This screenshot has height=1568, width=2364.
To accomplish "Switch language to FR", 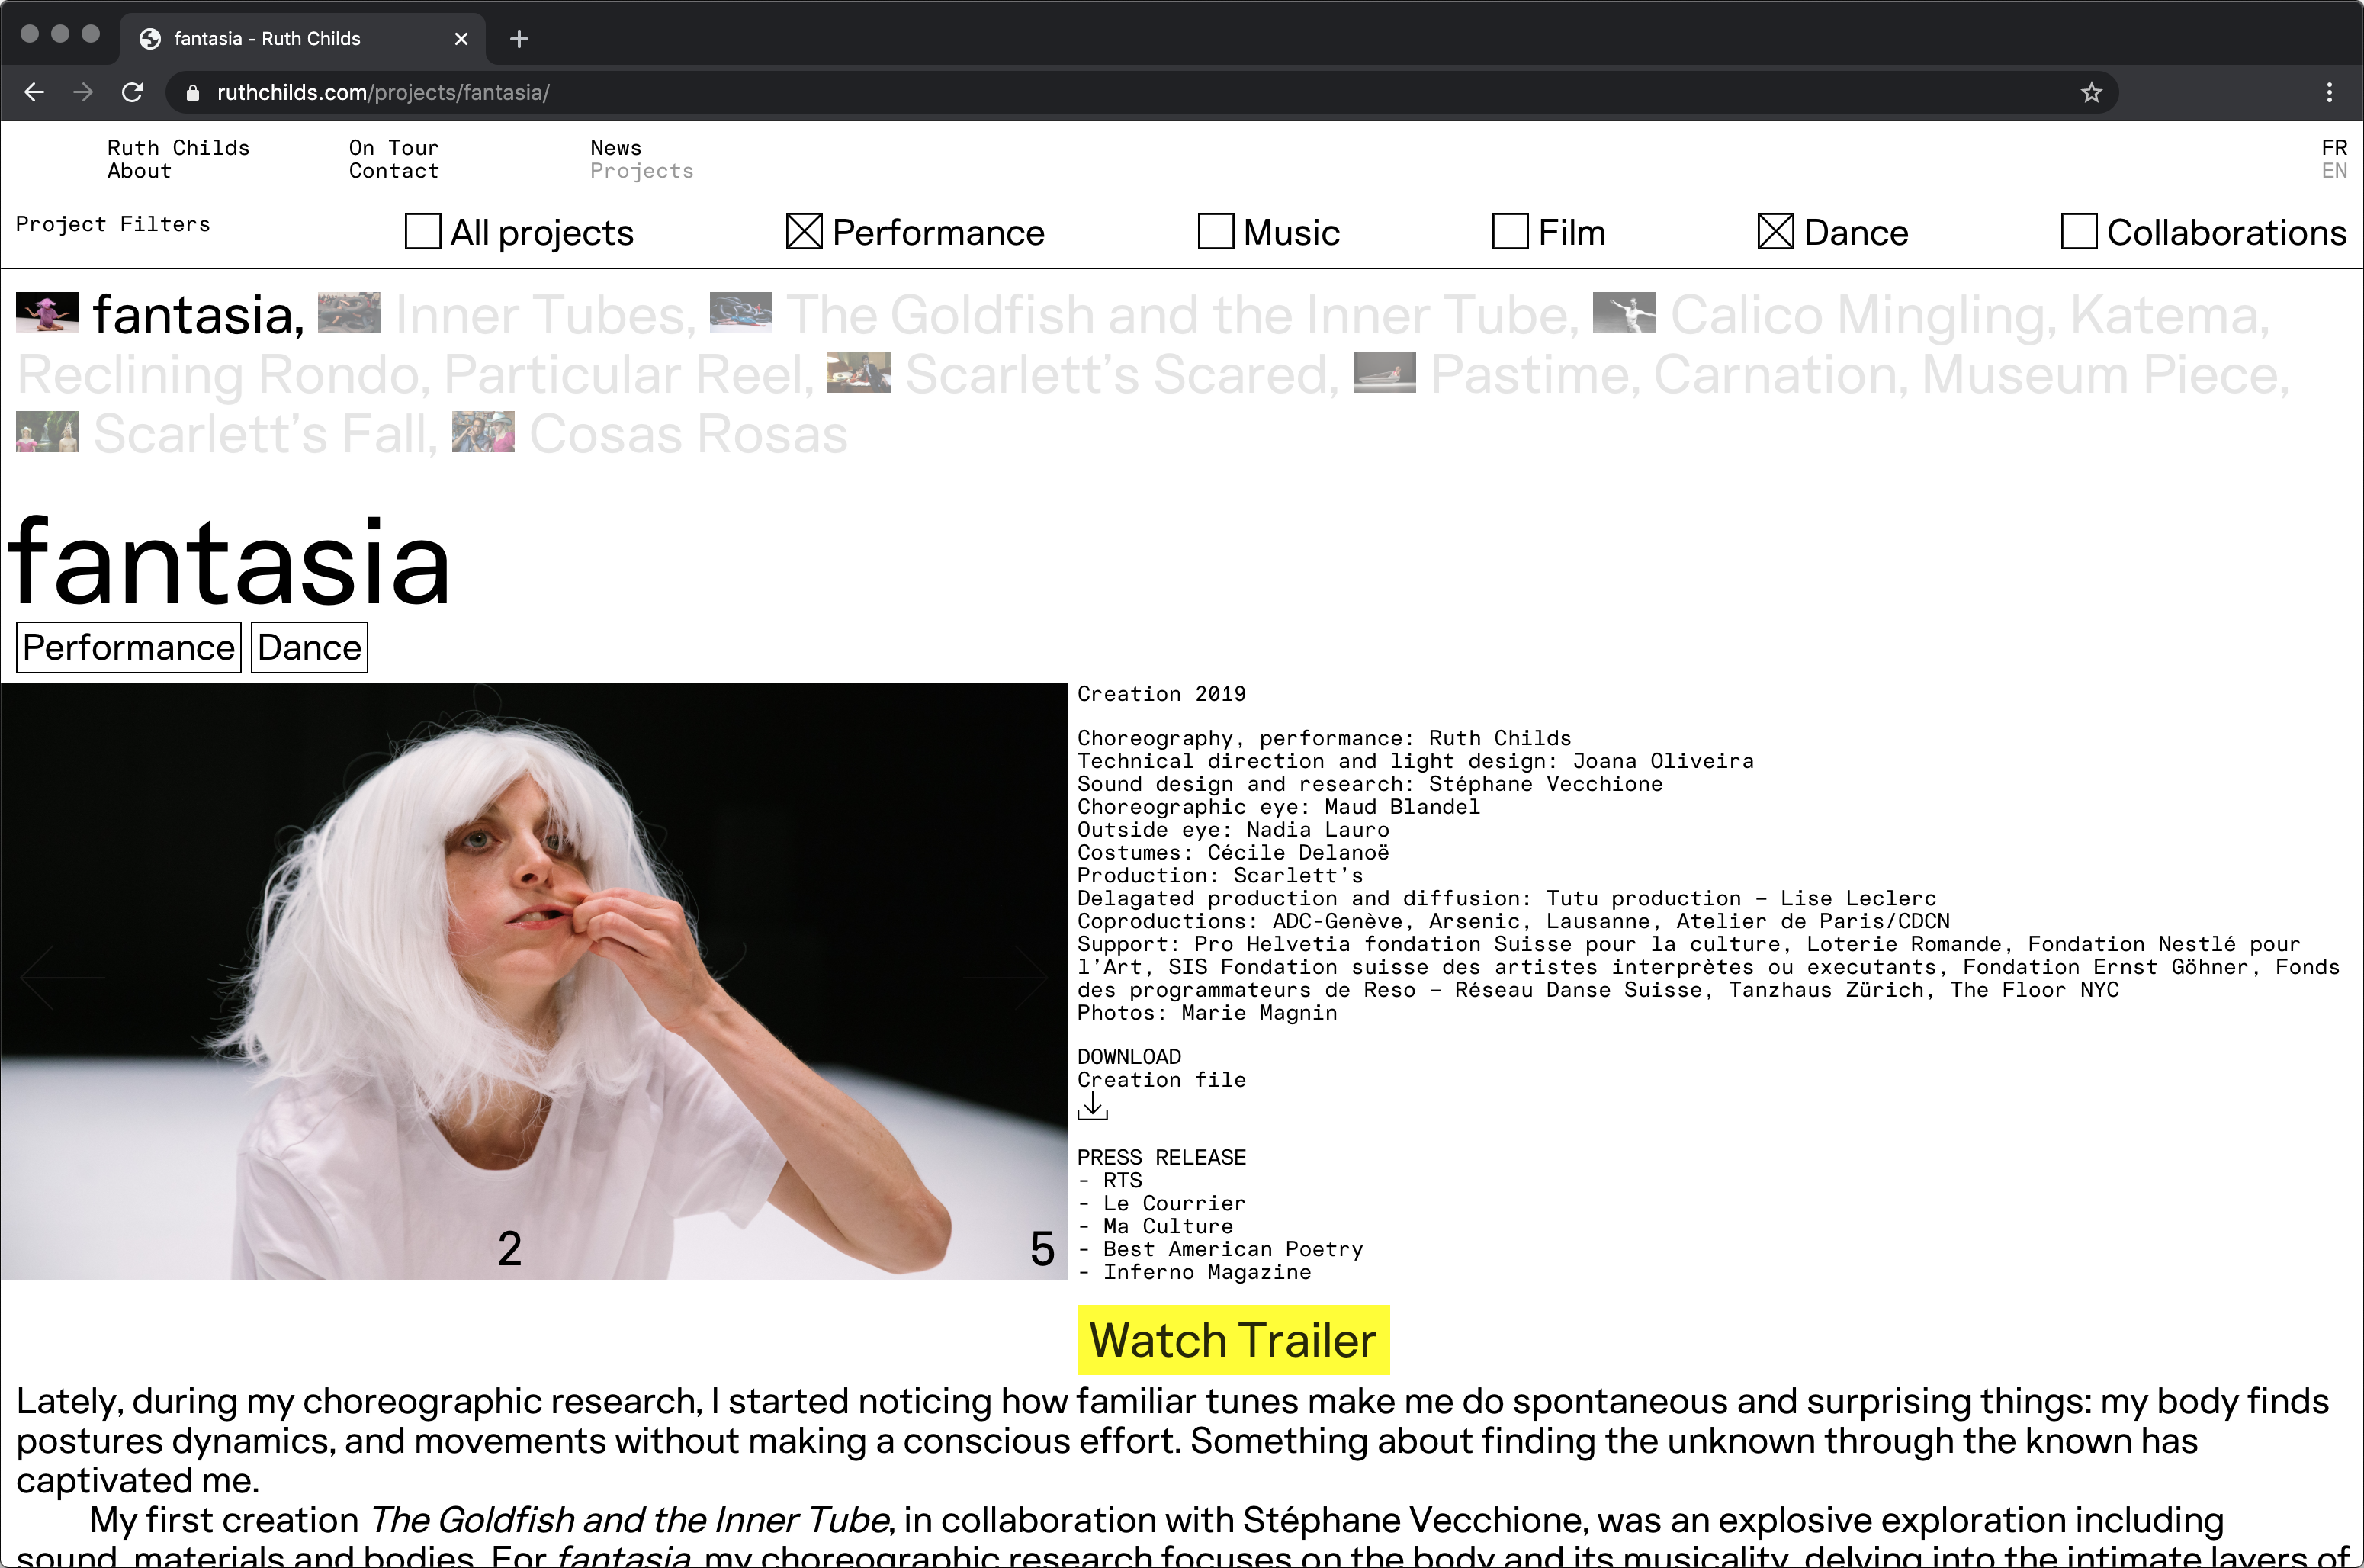I will point(2334,148).
